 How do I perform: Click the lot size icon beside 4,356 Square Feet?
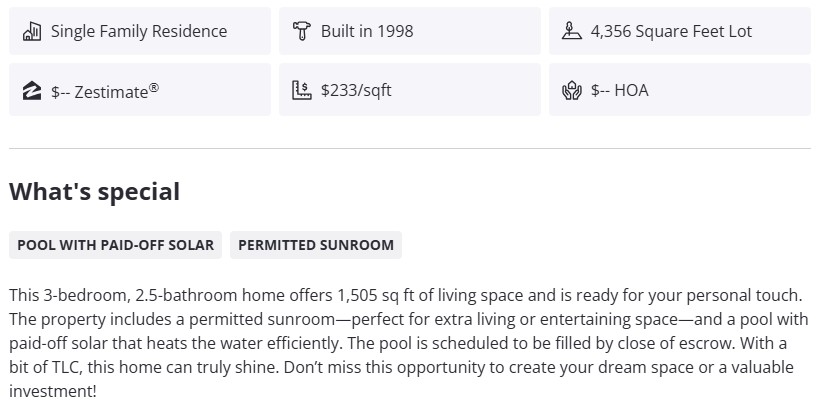click(571, 31)
